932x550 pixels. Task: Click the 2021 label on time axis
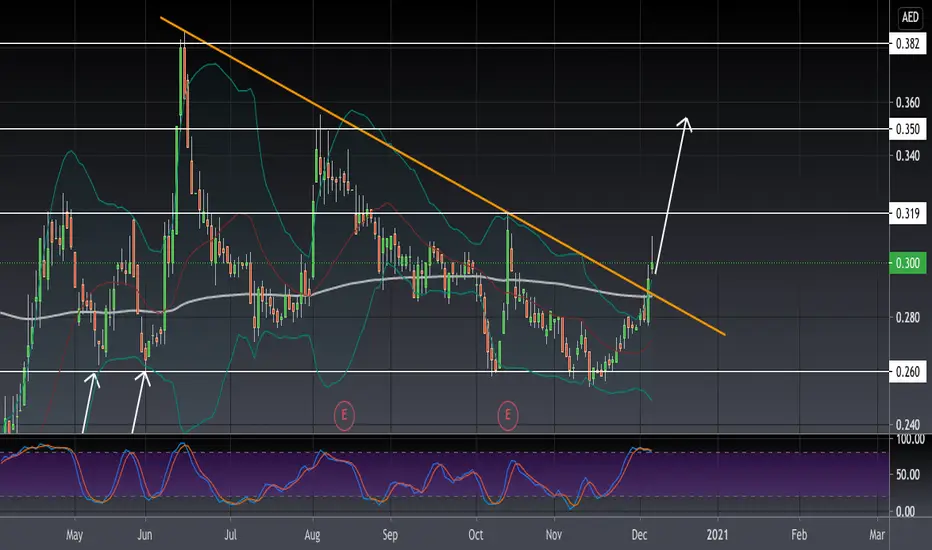(717, 535)
